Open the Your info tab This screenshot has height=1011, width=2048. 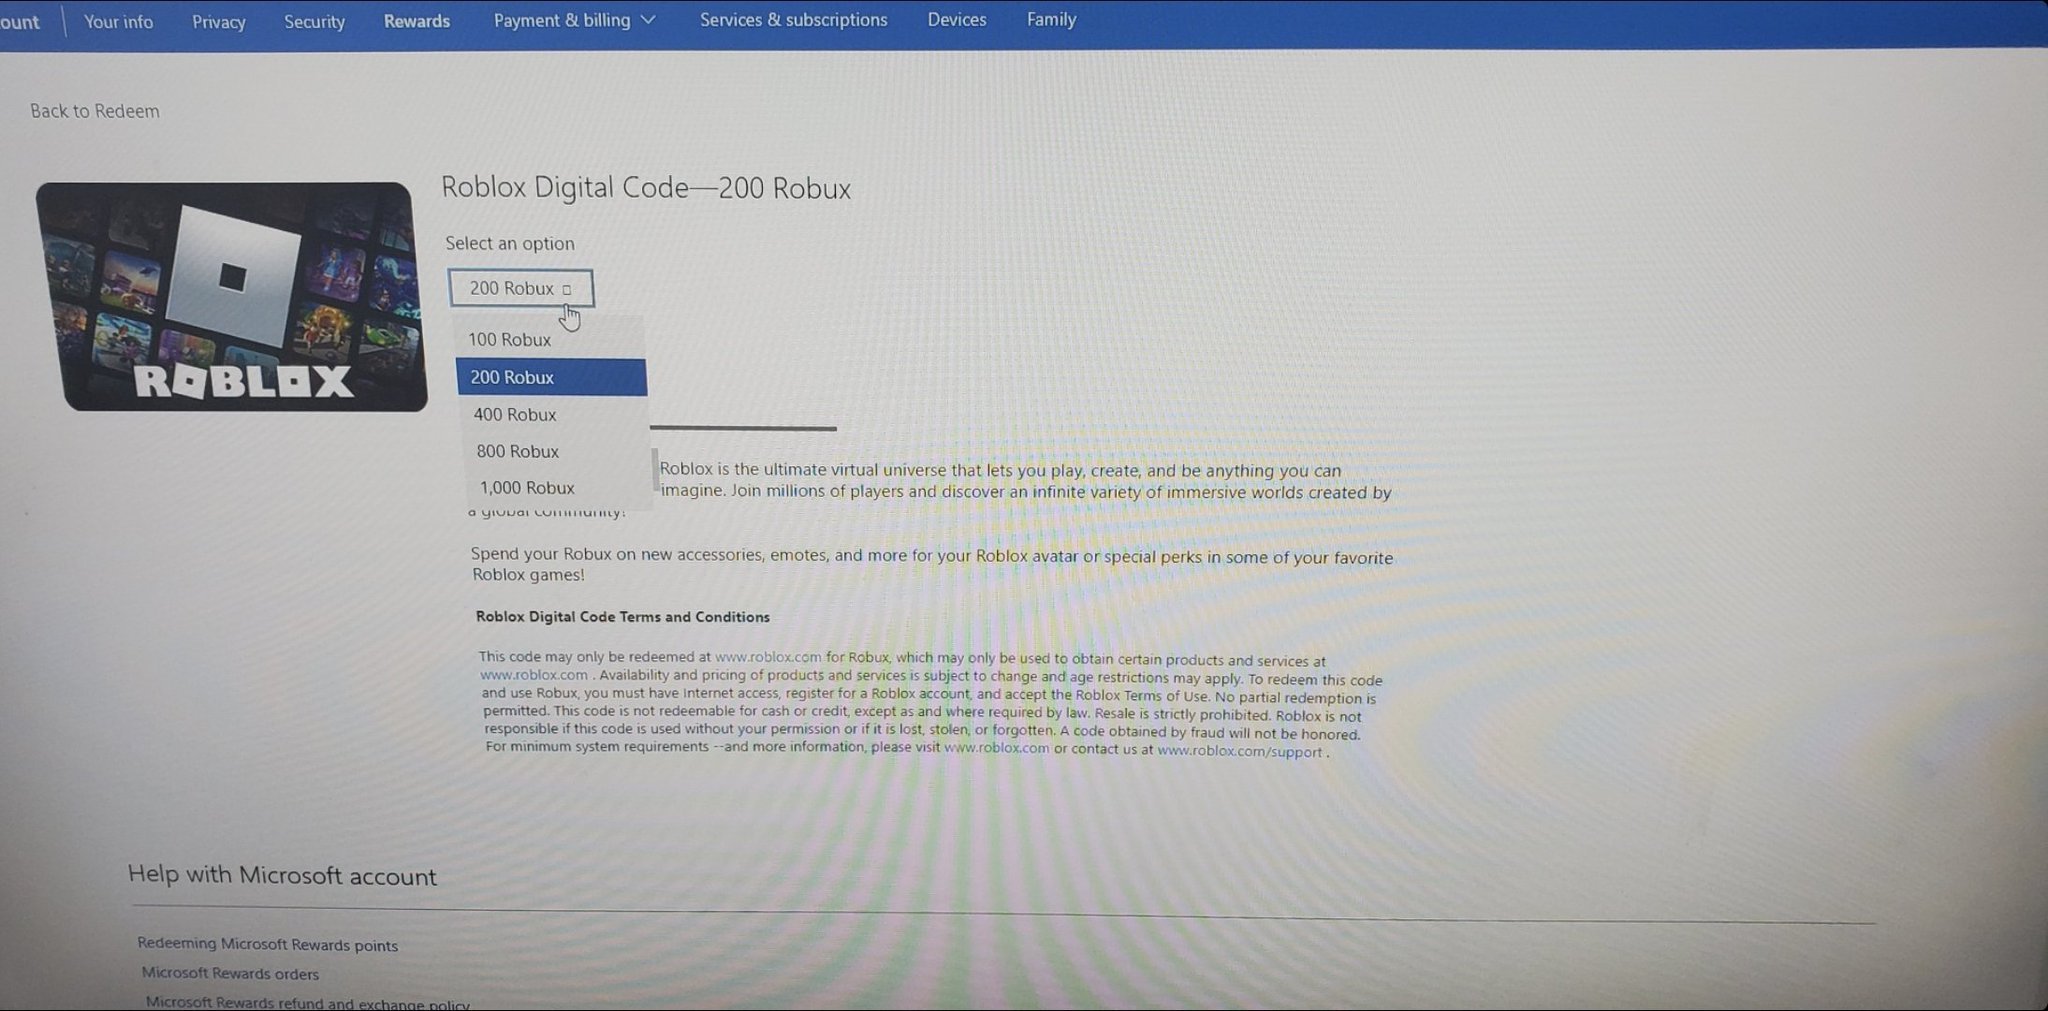pyautogui.click(x=118, y=21)
